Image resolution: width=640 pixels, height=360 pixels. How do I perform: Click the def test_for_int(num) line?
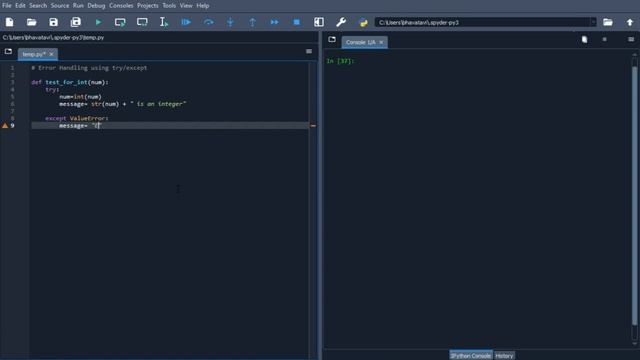pyautogui.click(x=70, y=82)
